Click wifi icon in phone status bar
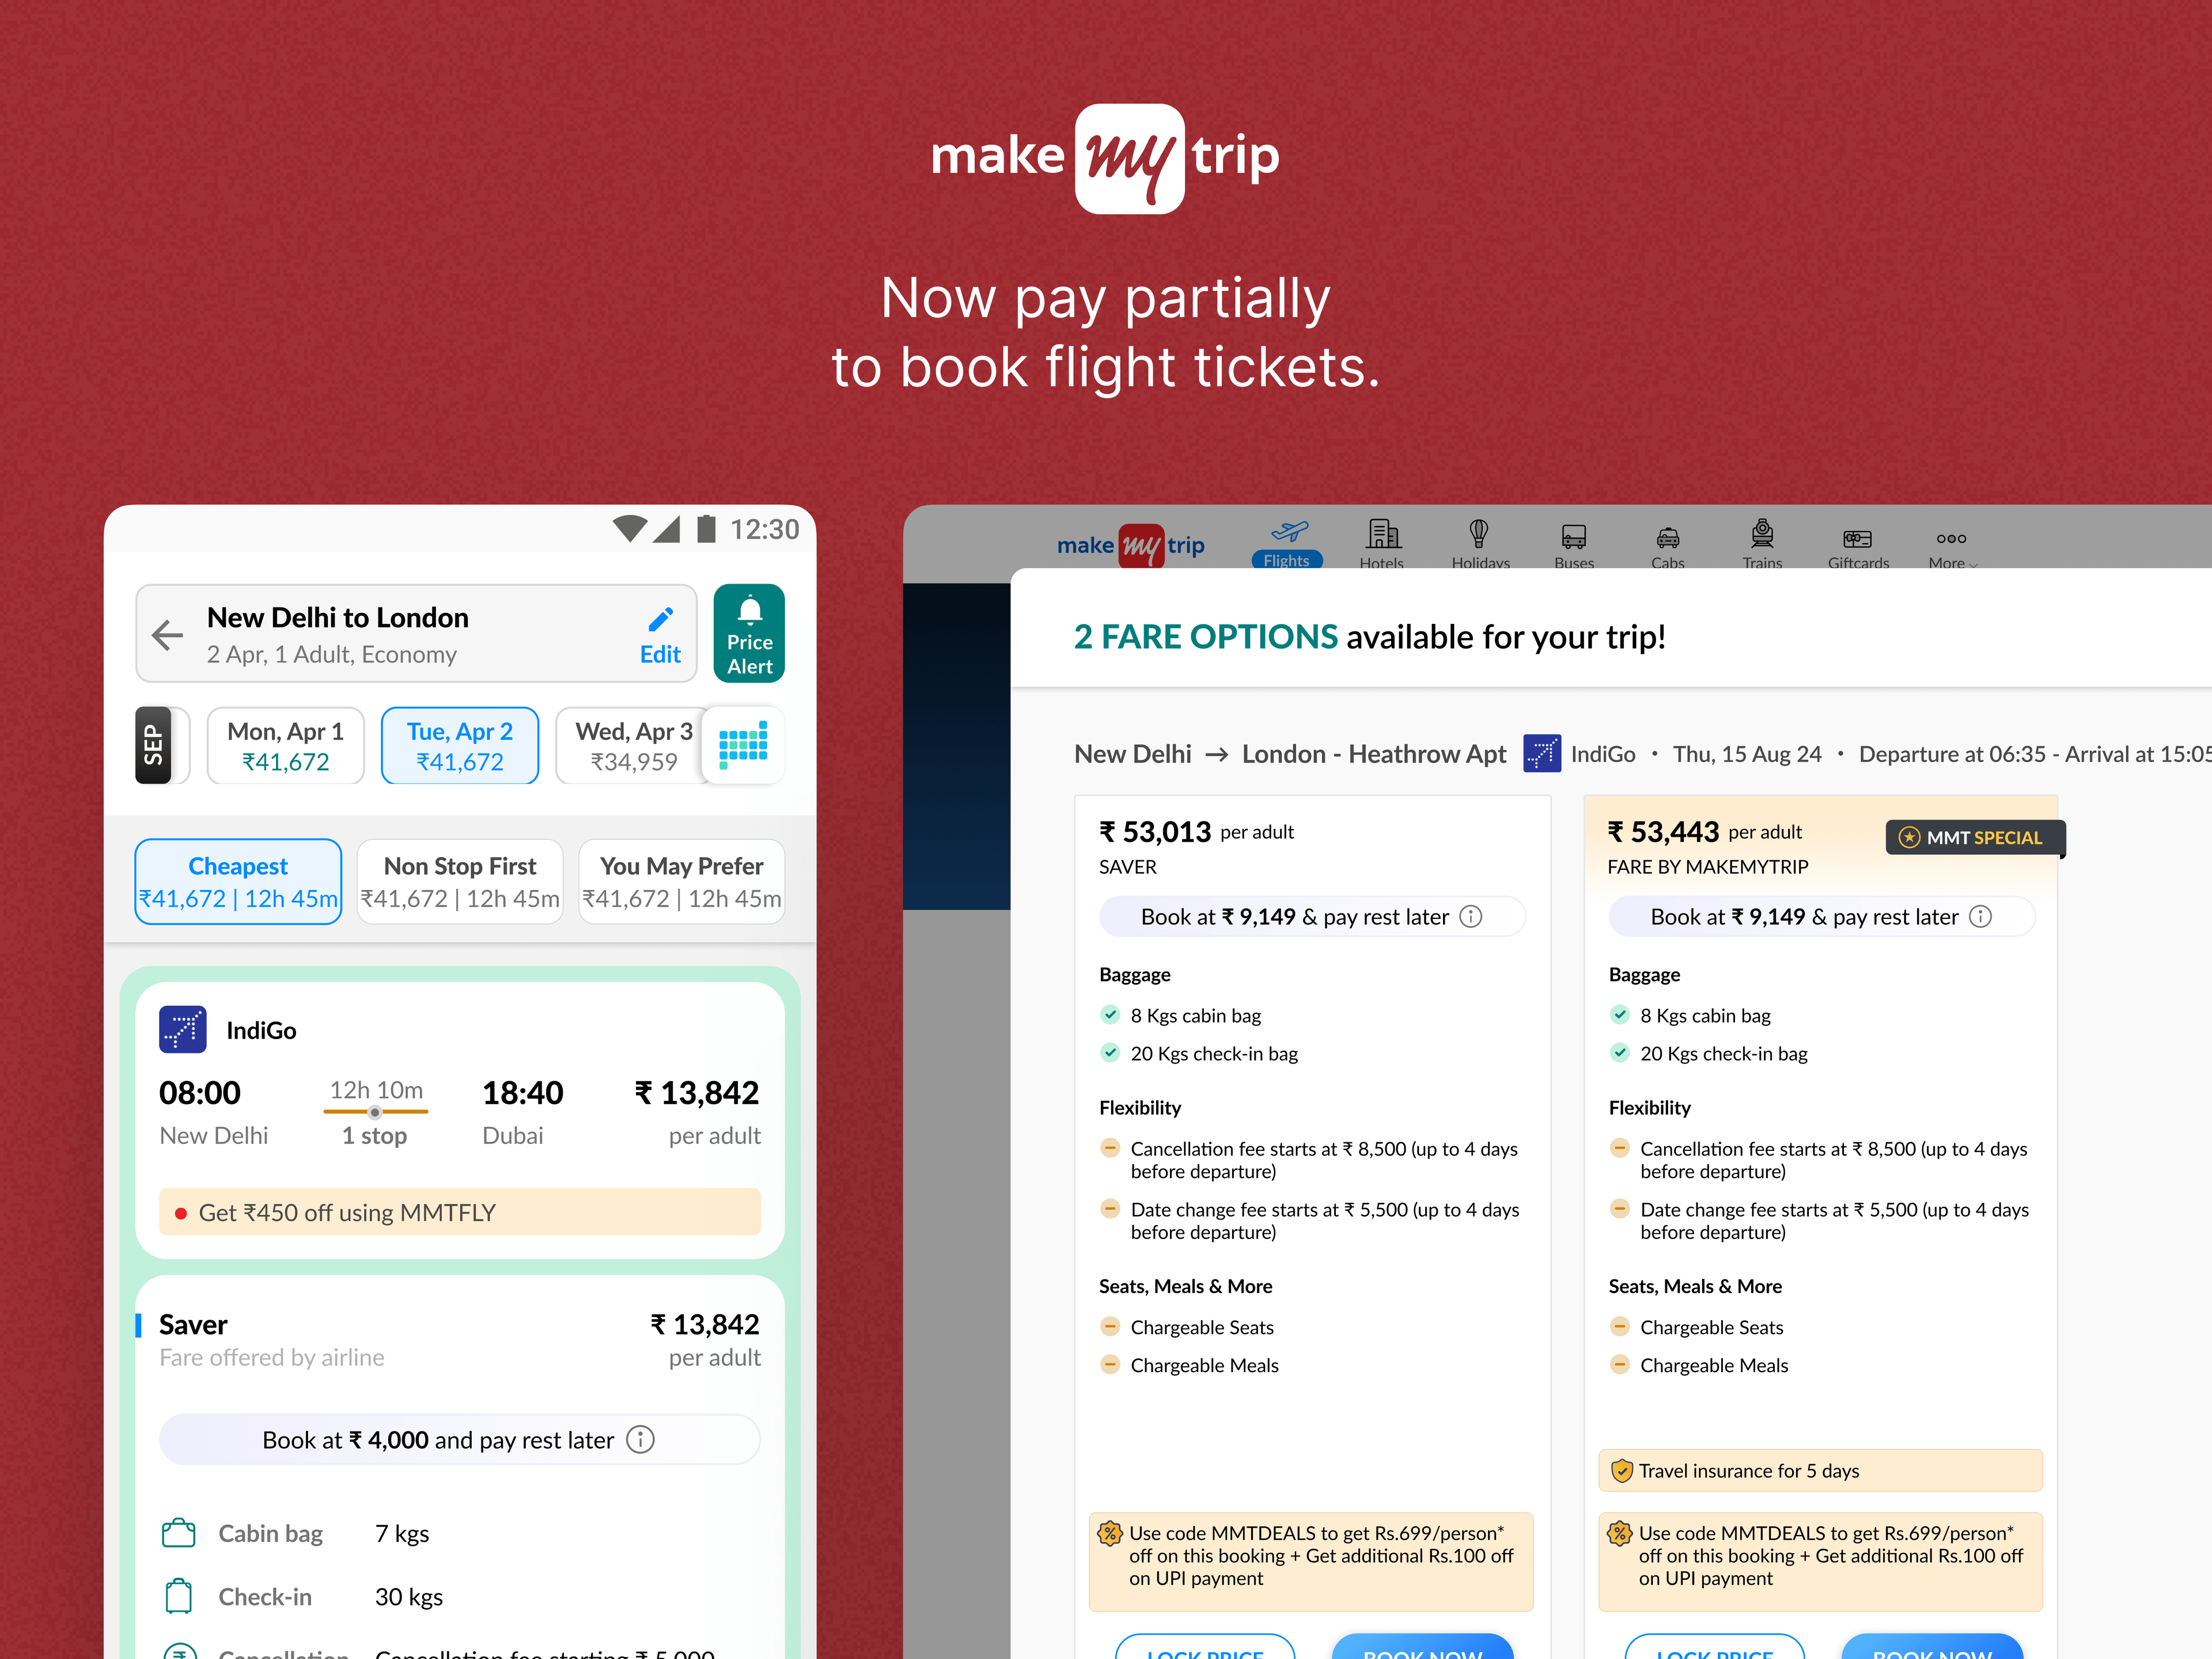This screenshot has height=1659, width=2212. 630,528
